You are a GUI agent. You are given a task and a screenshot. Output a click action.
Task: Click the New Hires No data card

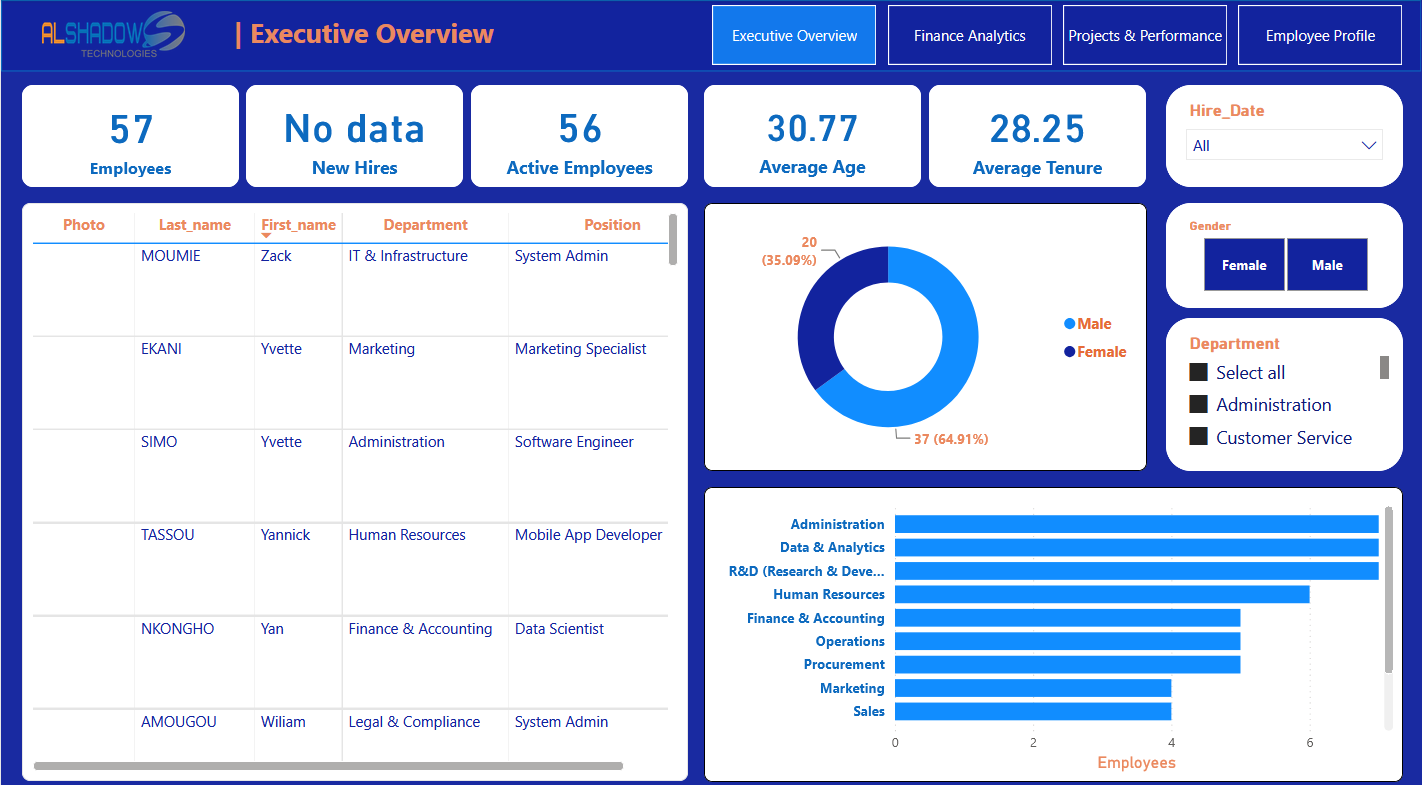point(355,136)
